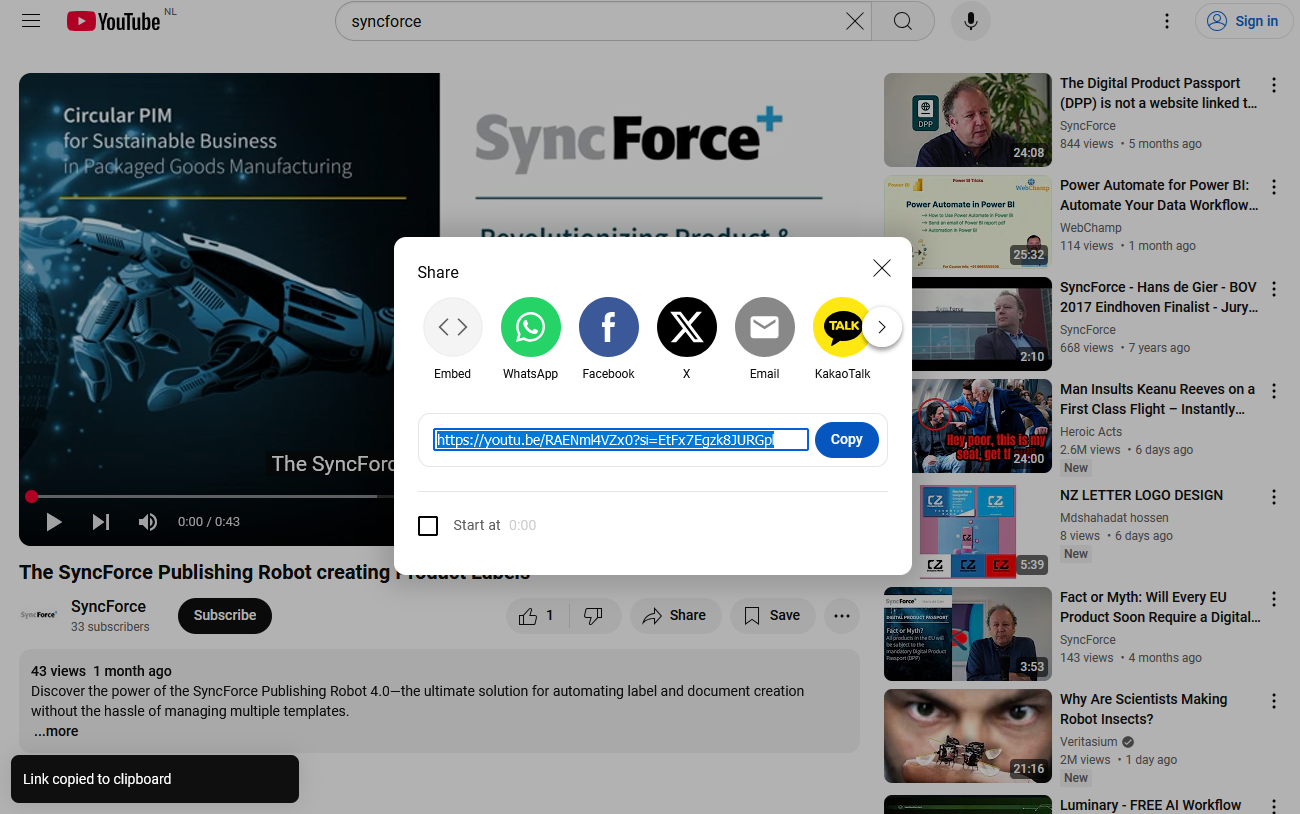
Task: Open Why Are Scientists Making Robot Insects
Action: click(x=1143, y=709)
